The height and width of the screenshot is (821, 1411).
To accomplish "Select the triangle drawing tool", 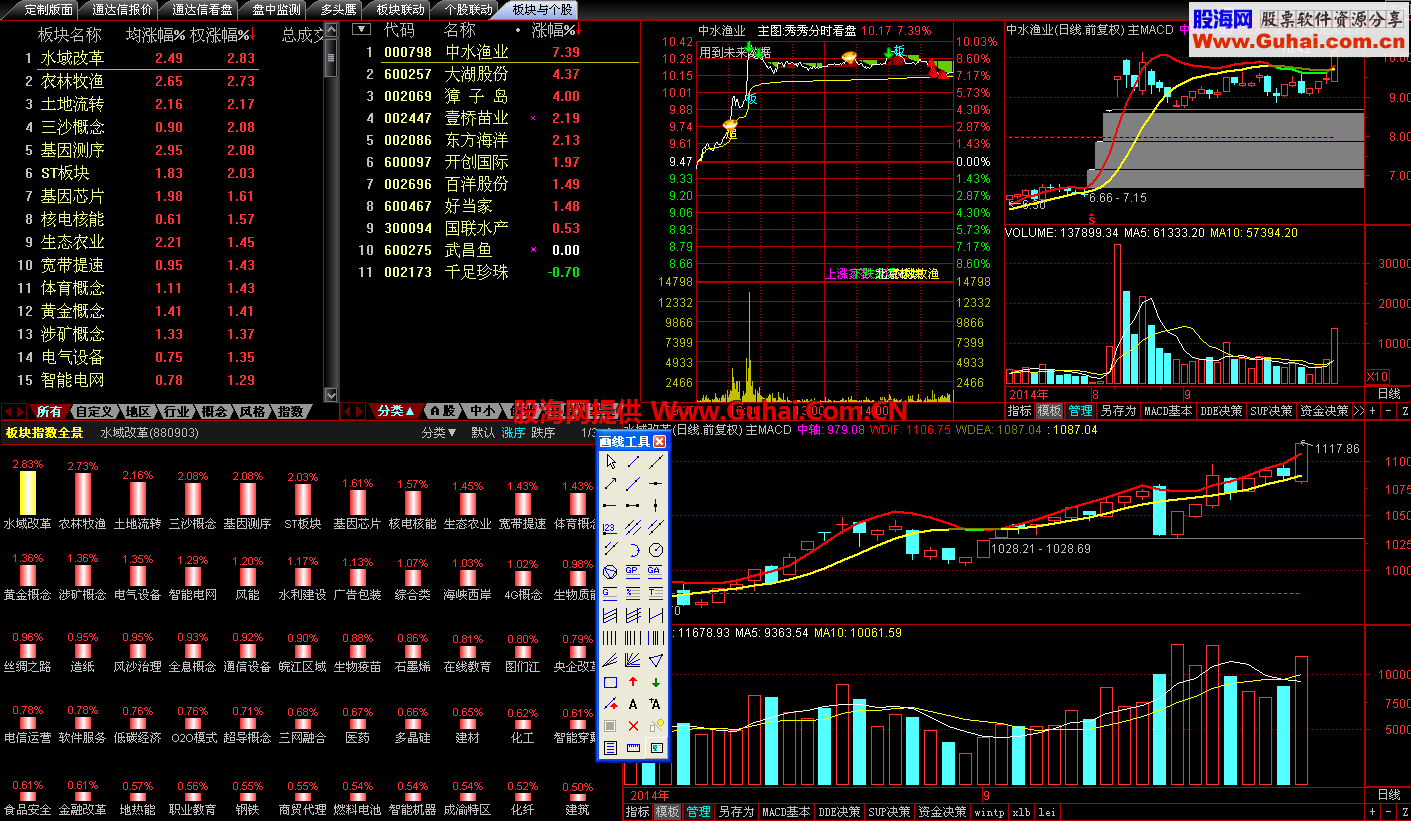I will point(656,659).
